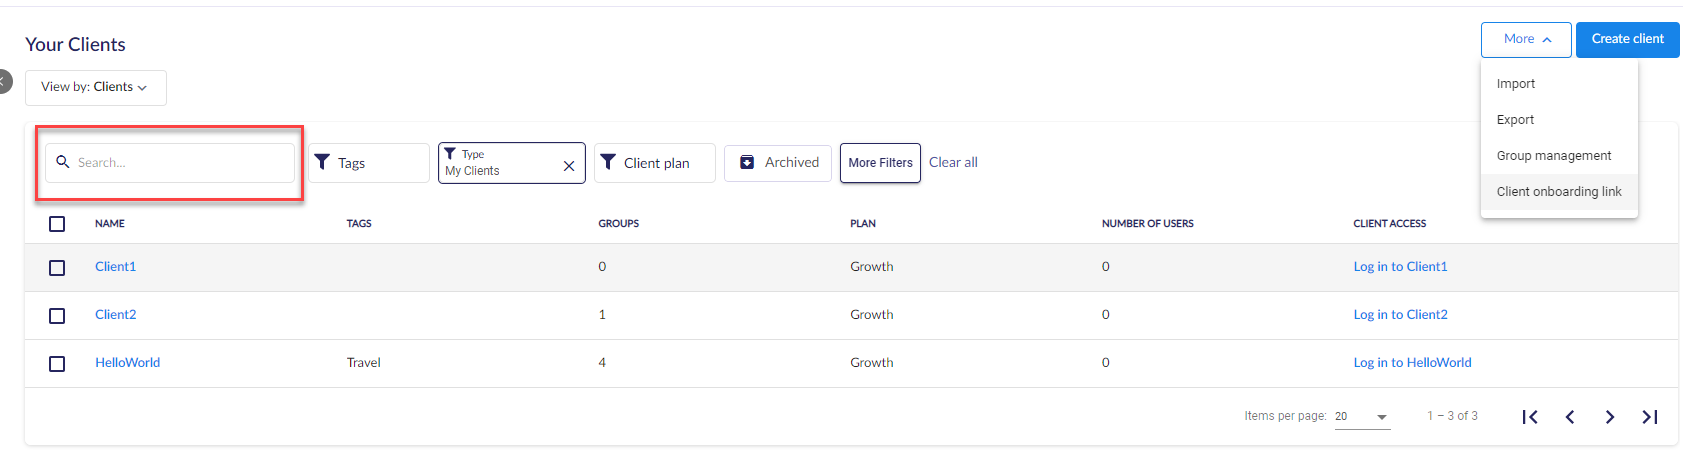Screen dimensions: 1683x454
Task: Tick the select-all checkbox in header
Action: [57, 224]
